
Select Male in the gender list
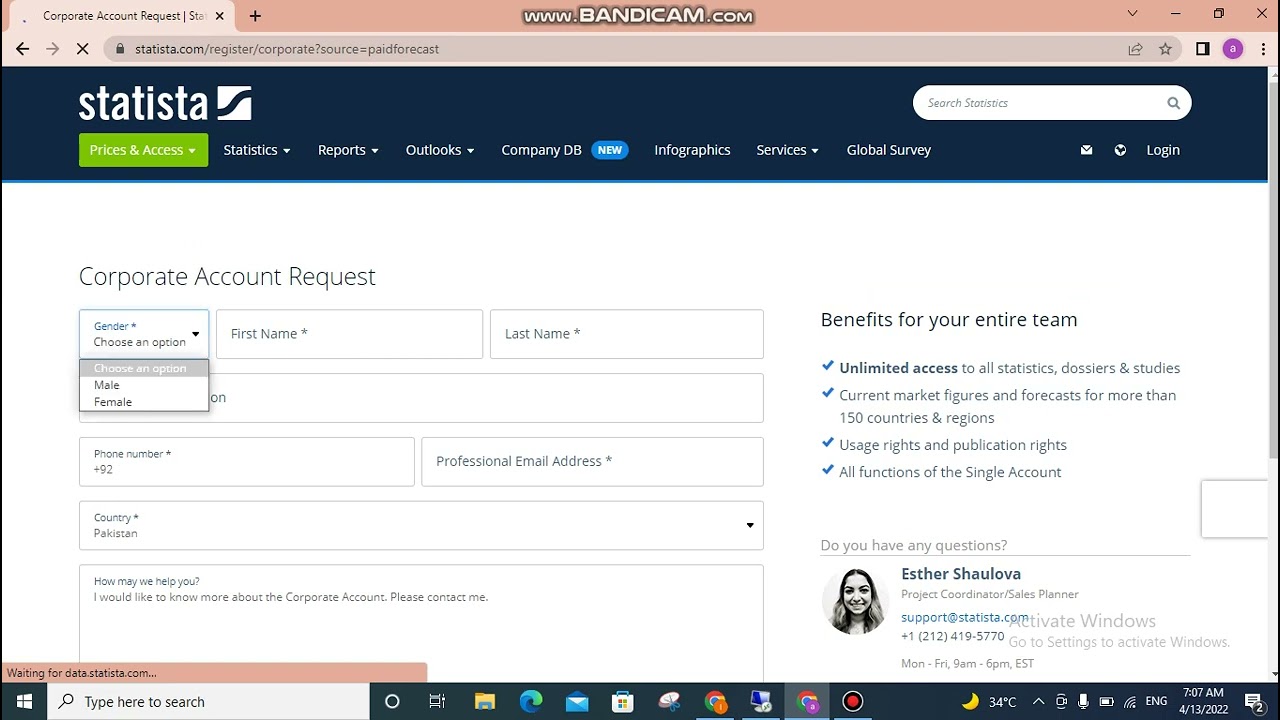coord(144,385)
